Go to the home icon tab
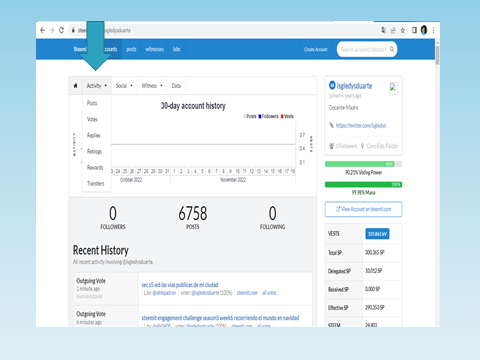The image size is (480, 360). 76,86
